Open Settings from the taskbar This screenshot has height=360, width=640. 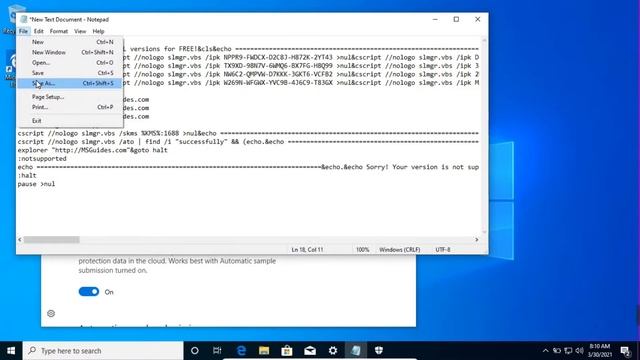coord(333,351)
